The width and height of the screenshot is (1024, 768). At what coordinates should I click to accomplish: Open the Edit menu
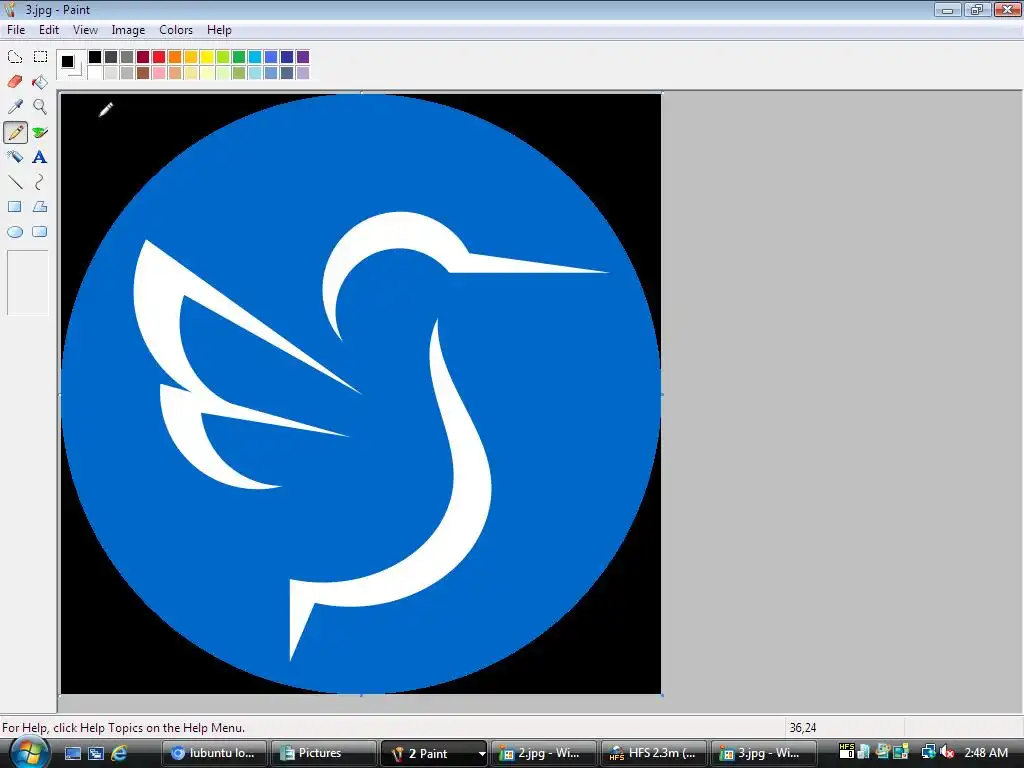[49, 30]
